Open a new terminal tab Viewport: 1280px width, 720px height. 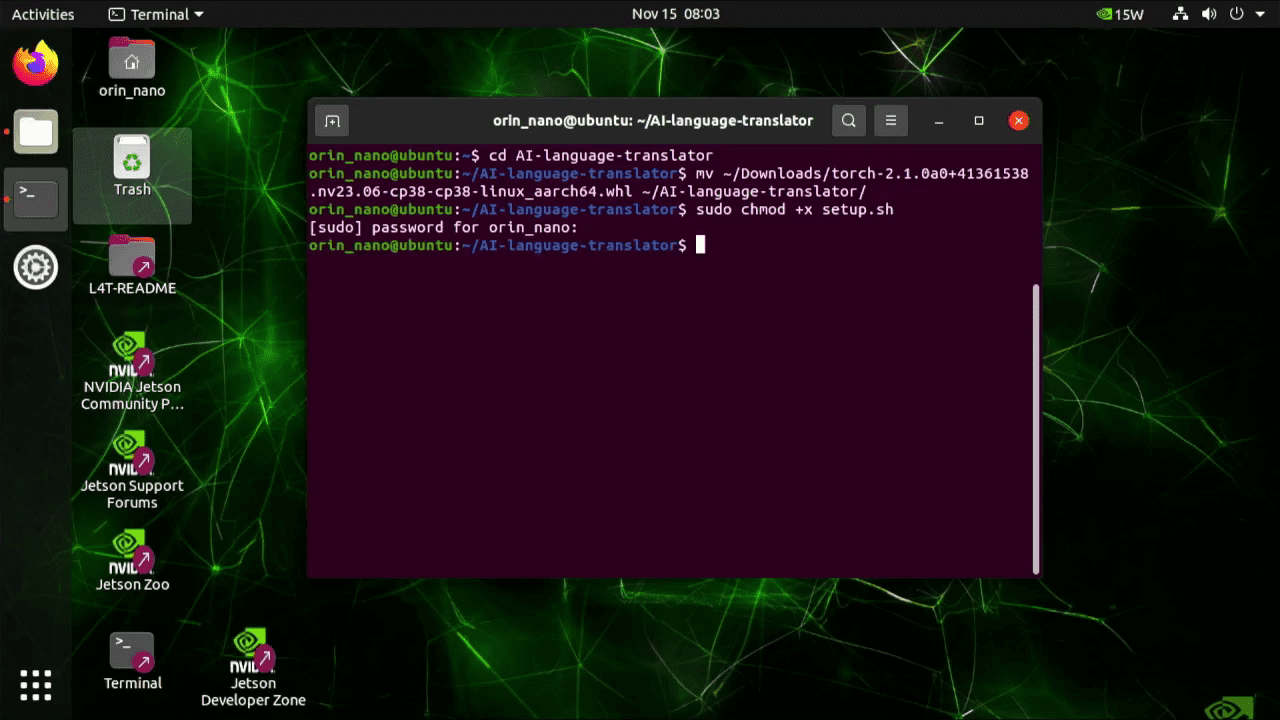(331, 120)
